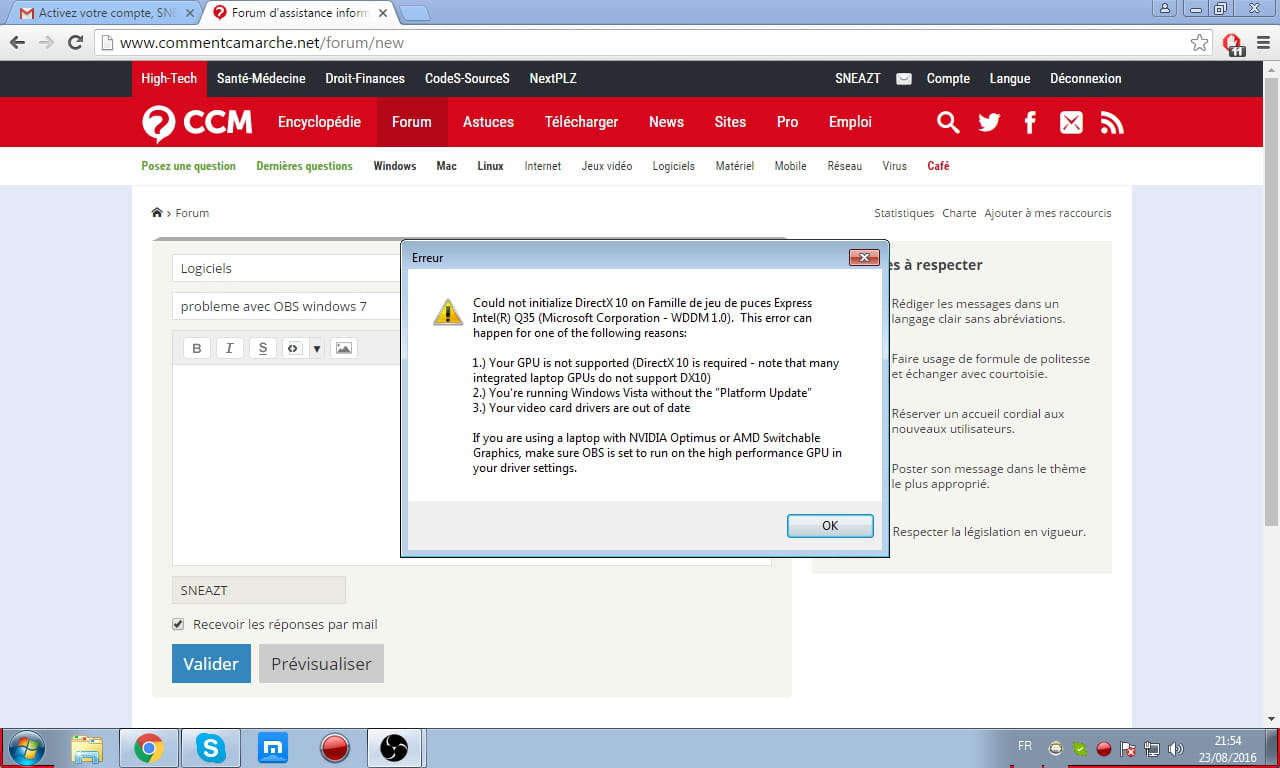Click the Chrome profile person icon
This screenshot has width=1280, height=768.
1165,8
